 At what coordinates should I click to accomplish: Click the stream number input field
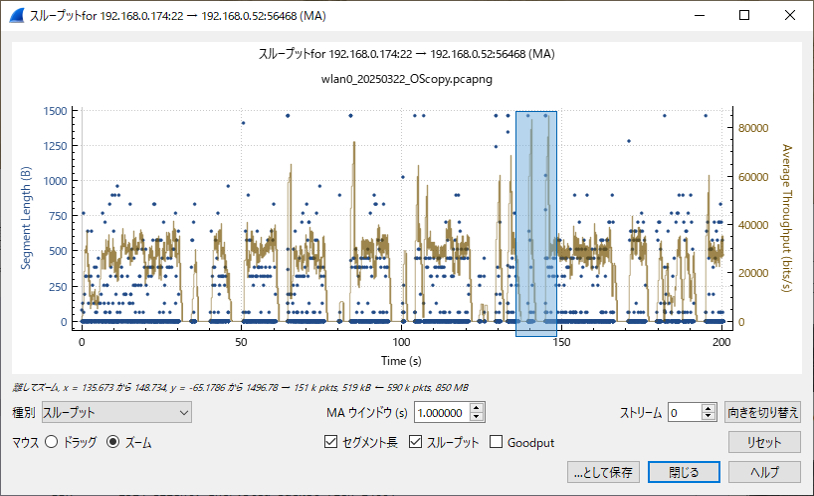click(685, 412)
